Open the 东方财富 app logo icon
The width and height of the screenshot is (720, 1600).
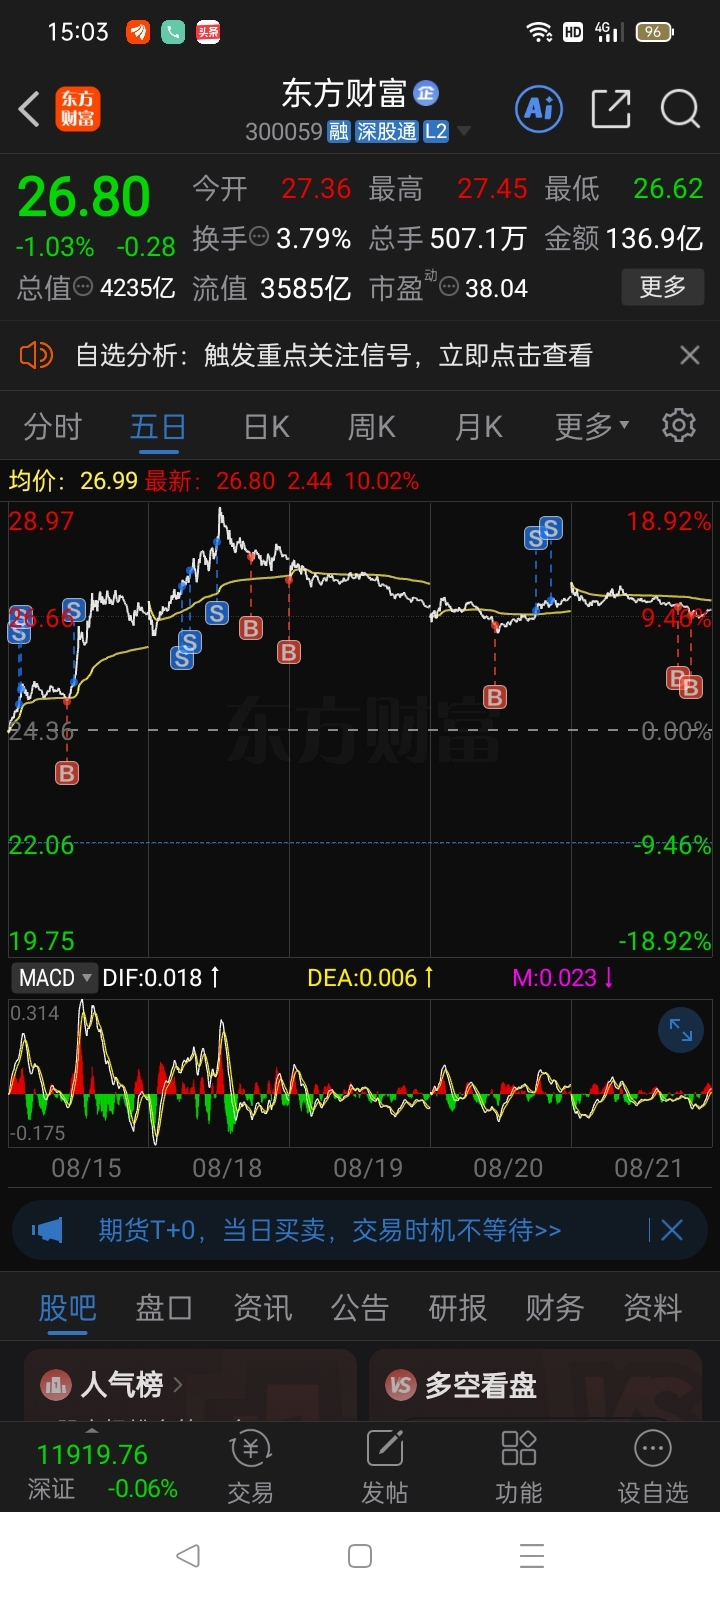point(78,109)
